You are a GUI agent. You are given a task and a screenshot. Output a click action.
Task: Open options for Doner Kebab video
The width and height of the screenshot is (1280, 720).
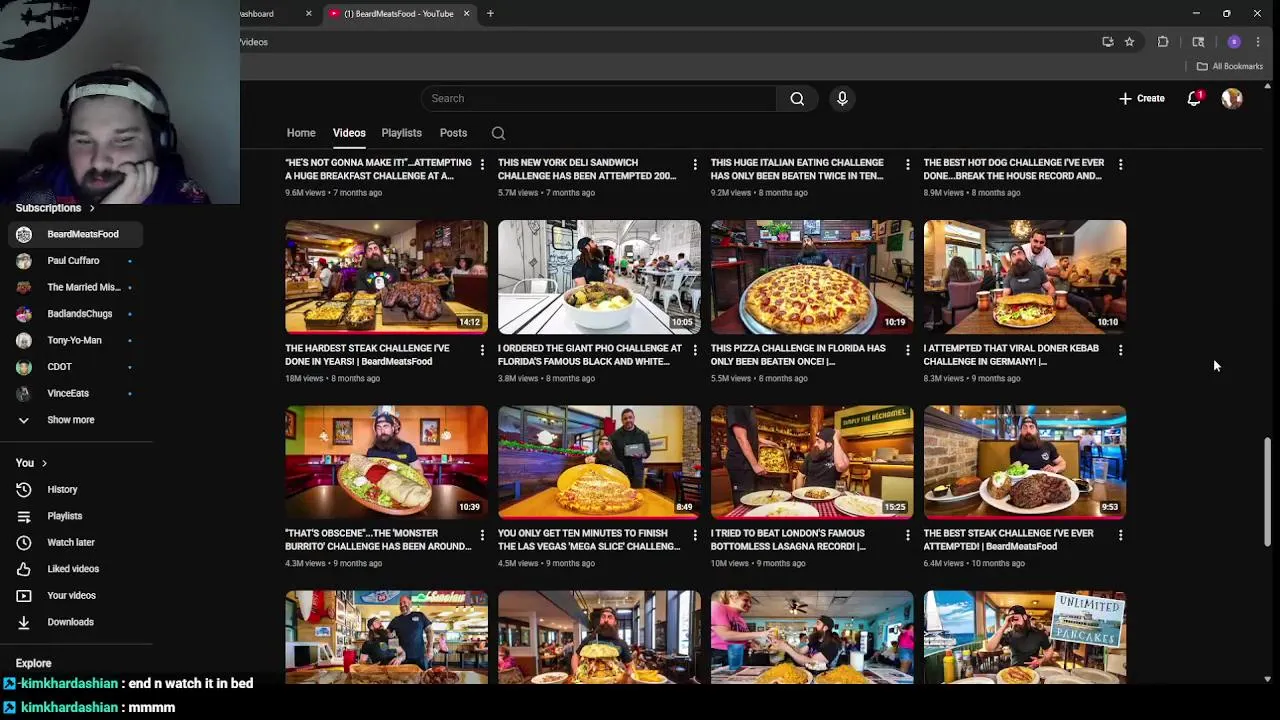[1120, 350]
